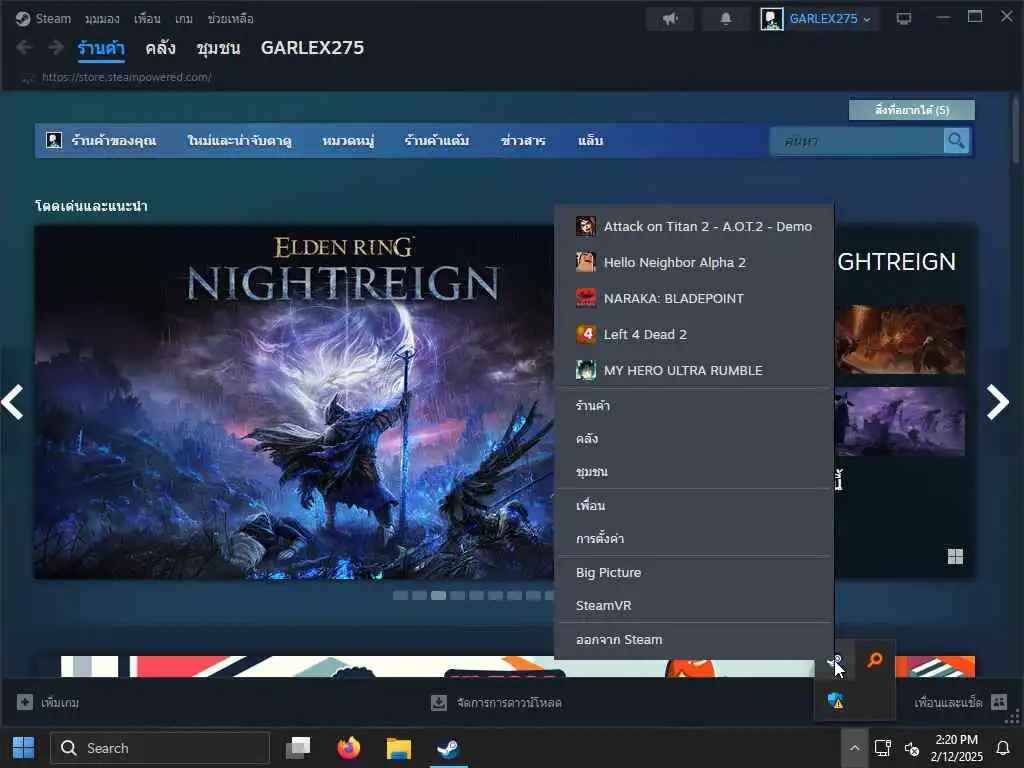
Task: Collapse the hidden tray icons chevron
Action: tap(854, 748)
